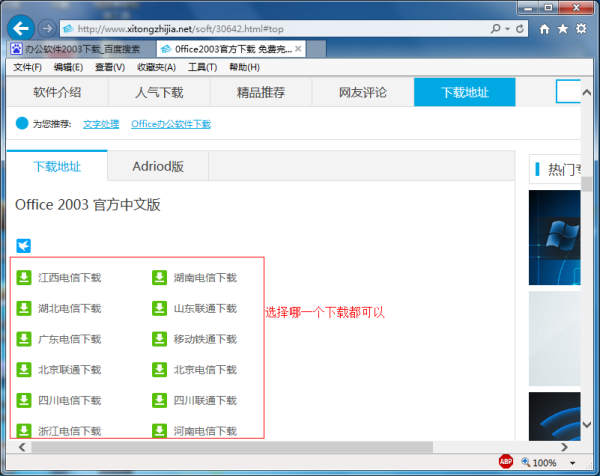The height and width of the screenshot is (476, 600).
Task: Click the URL address input field
Action: [x=274, y=29]
